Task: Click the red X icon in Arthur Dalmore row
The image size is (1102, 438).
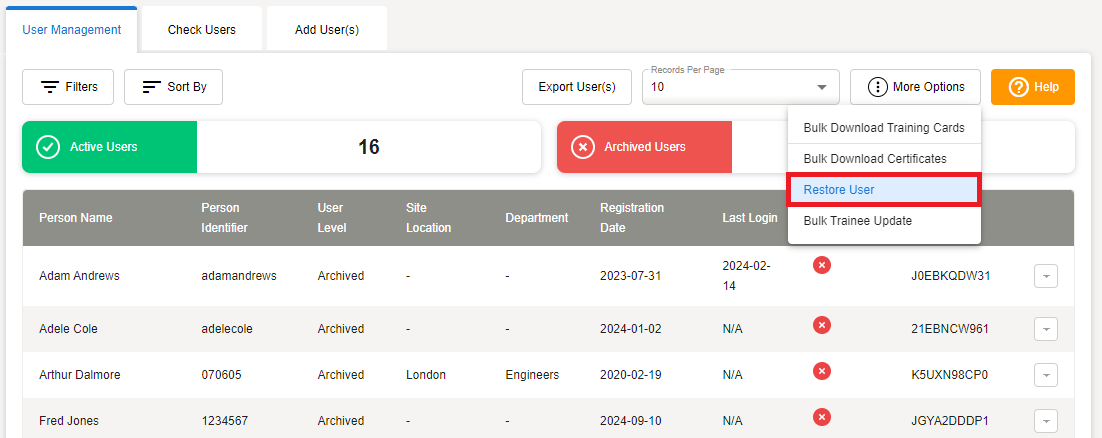Action: point(822,371)
